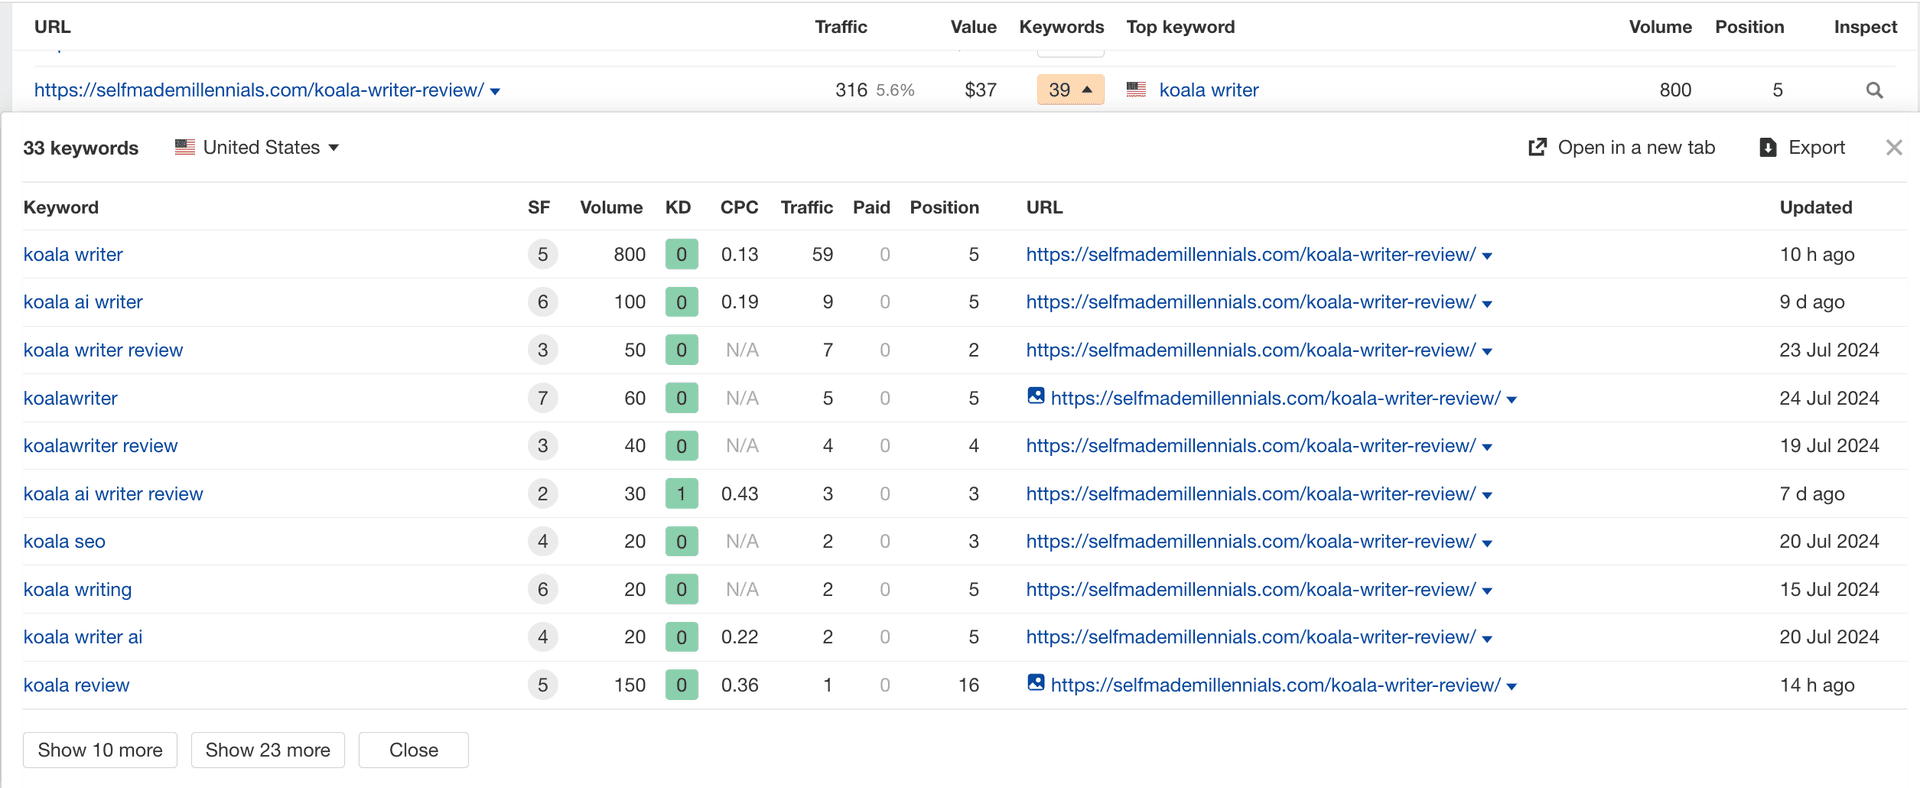Screen dimensions: 1920x788
Task: Open the koala seo keyword link
Action: pyautogui.click(x=64, y=541)
